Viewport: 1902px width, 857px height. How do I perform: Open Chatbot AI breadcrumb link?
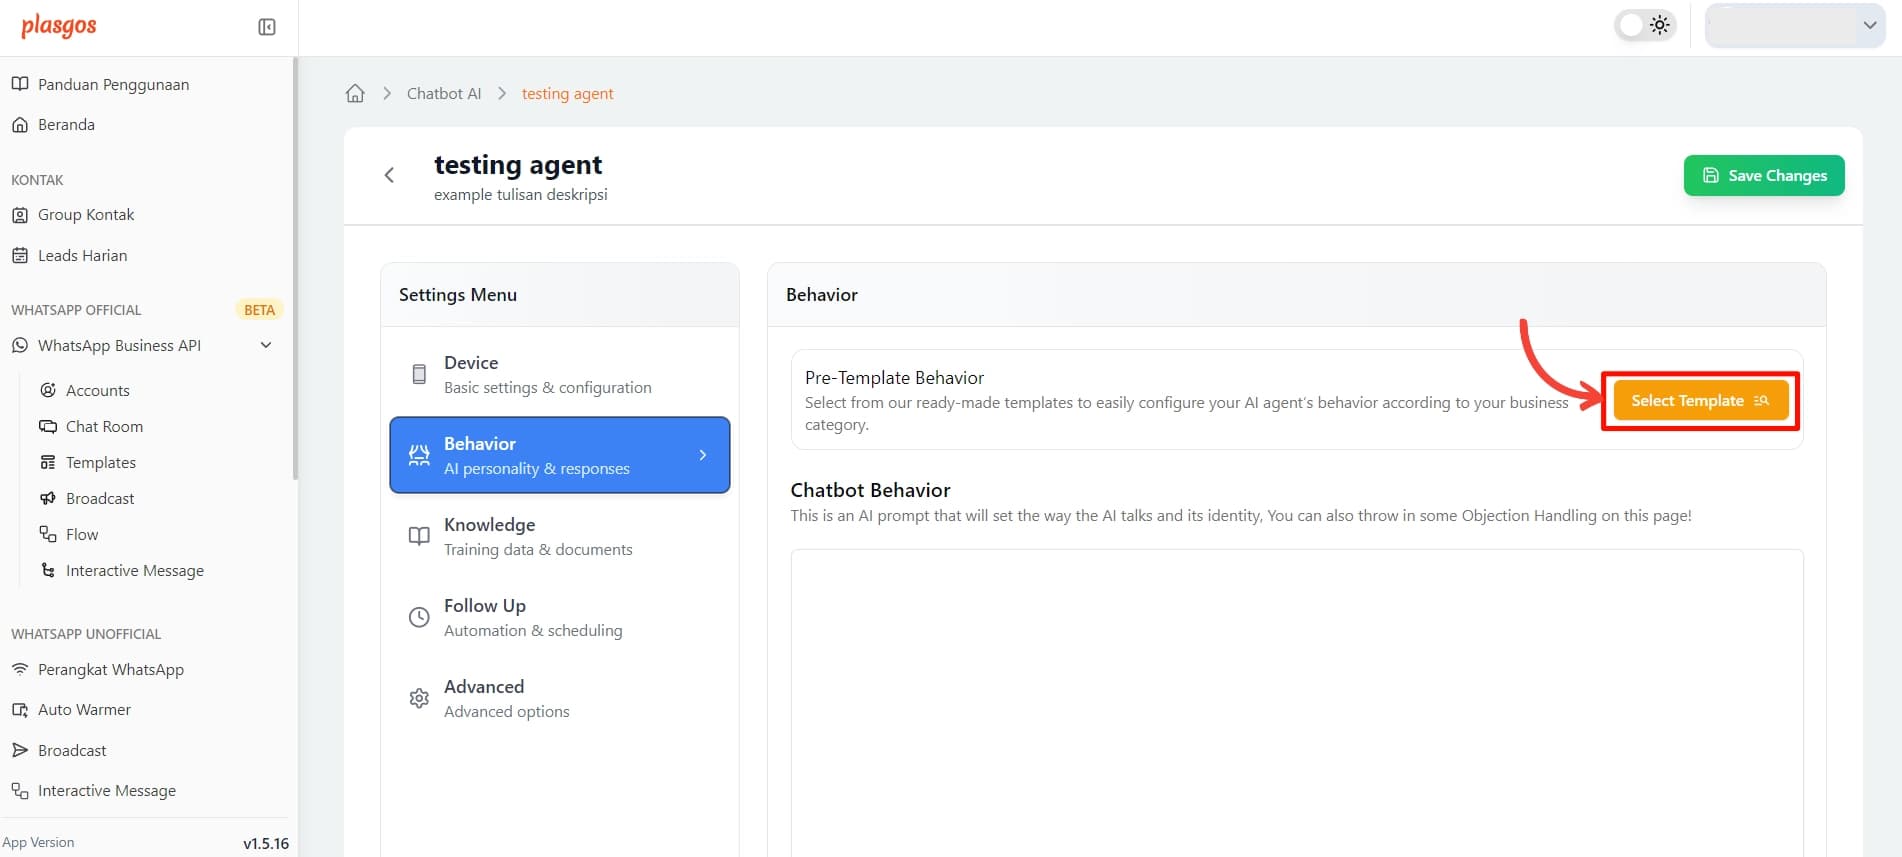click(x=444, y=93)
